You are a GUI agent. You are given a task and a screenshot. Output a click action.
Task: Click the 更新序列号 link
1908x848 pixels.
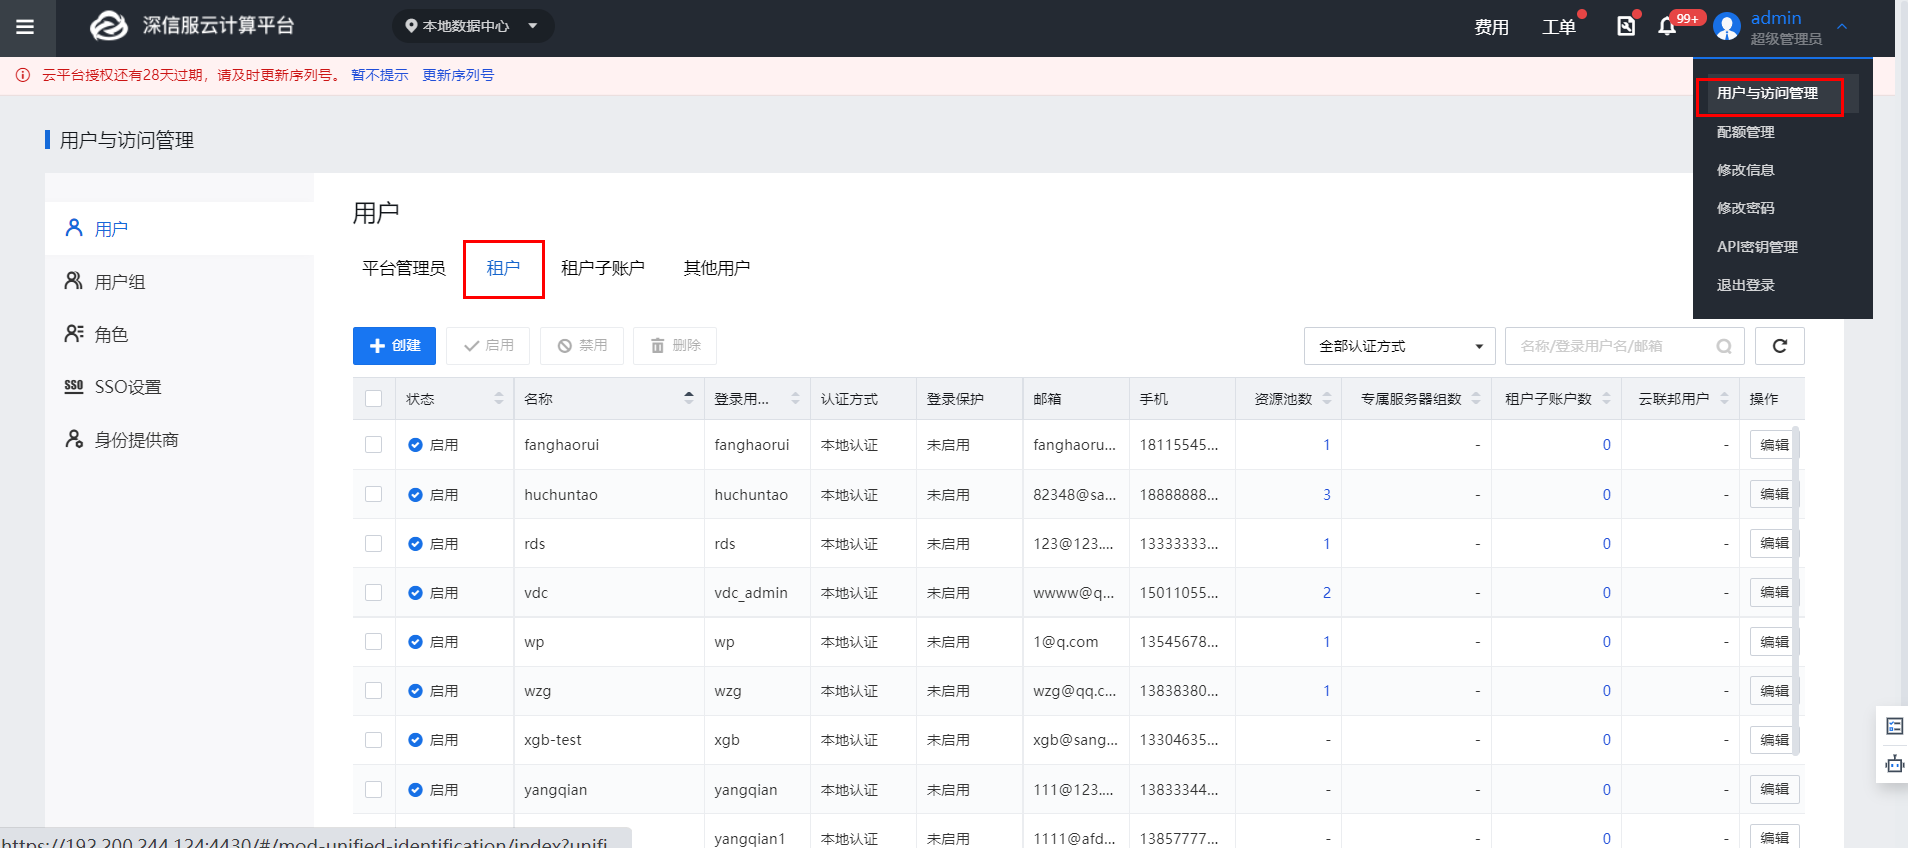tap(458, 75)
